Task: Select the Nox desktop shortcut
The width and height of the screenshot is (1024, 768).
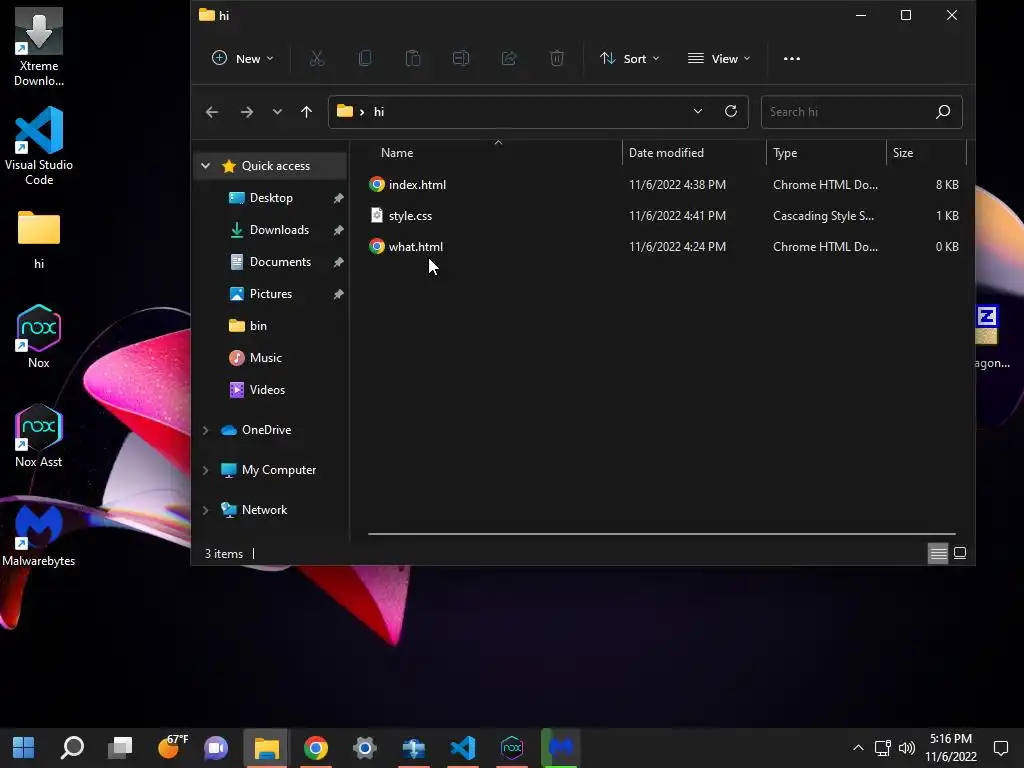Action: pyautogui.click(x=39, y=337)
